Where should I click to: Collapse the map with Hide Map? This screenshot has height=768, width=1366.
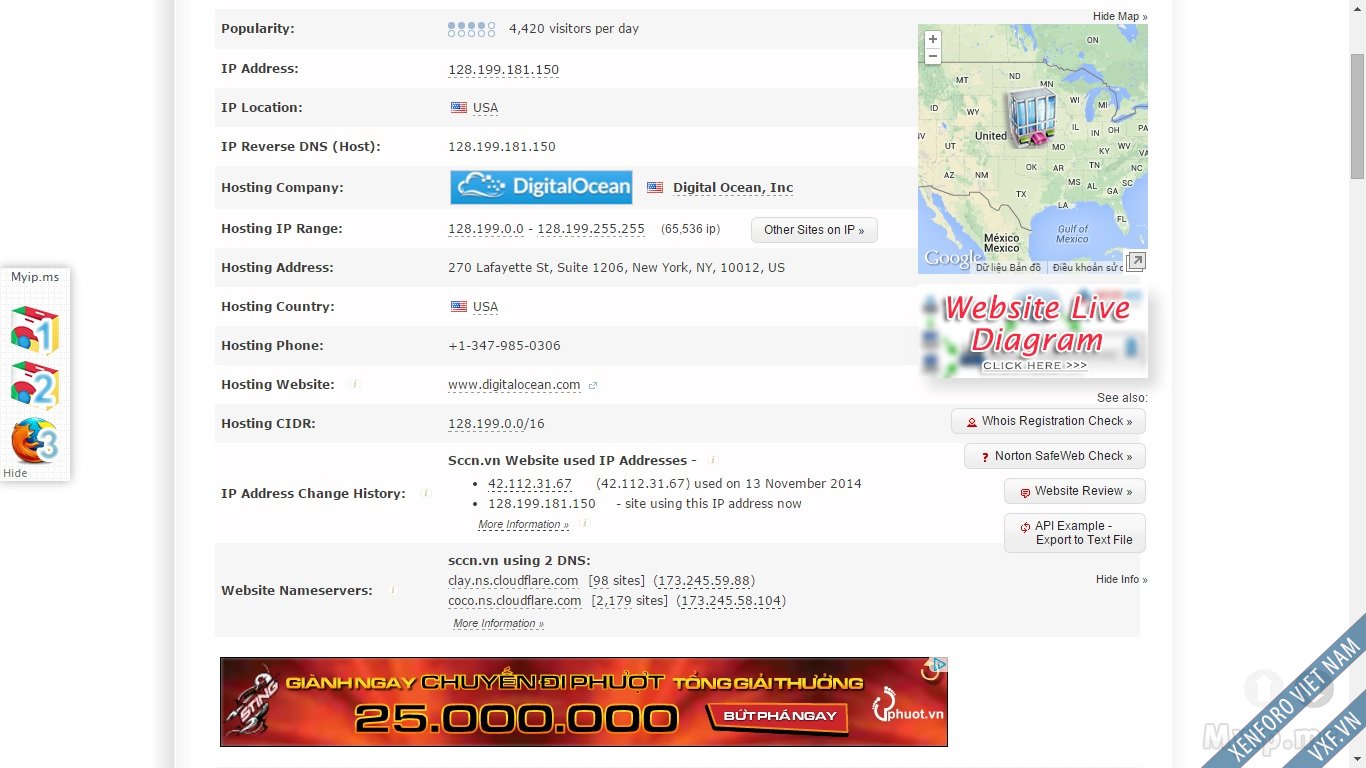click(x=1120, y=17)
